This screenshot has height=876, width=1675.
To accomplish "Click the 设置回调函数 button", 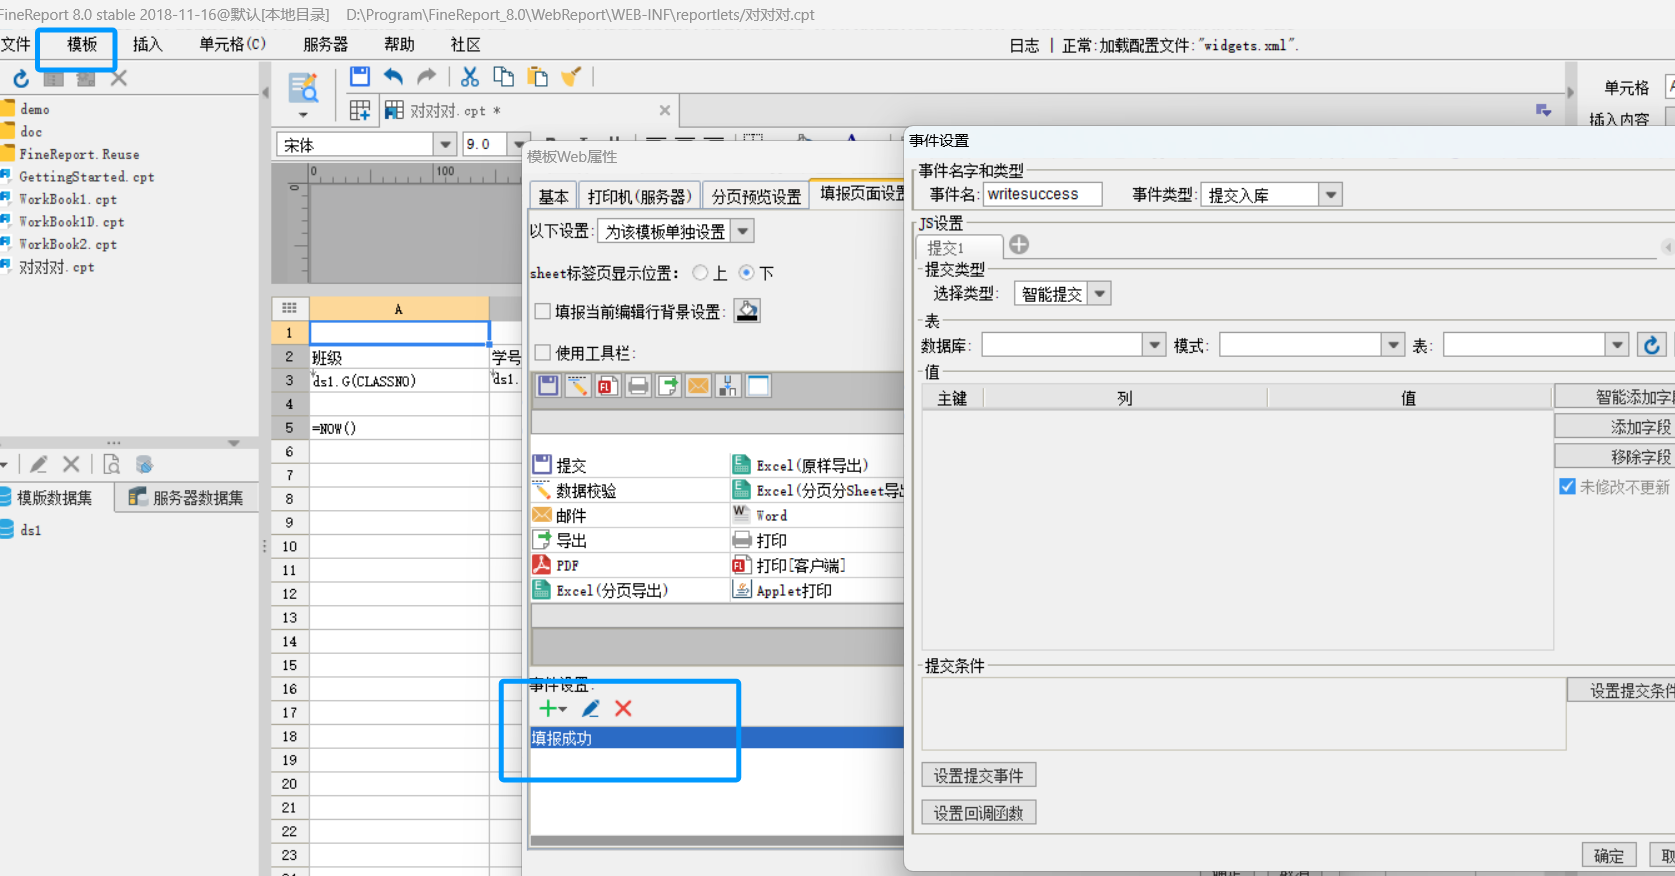I will (x=978, y=813).
